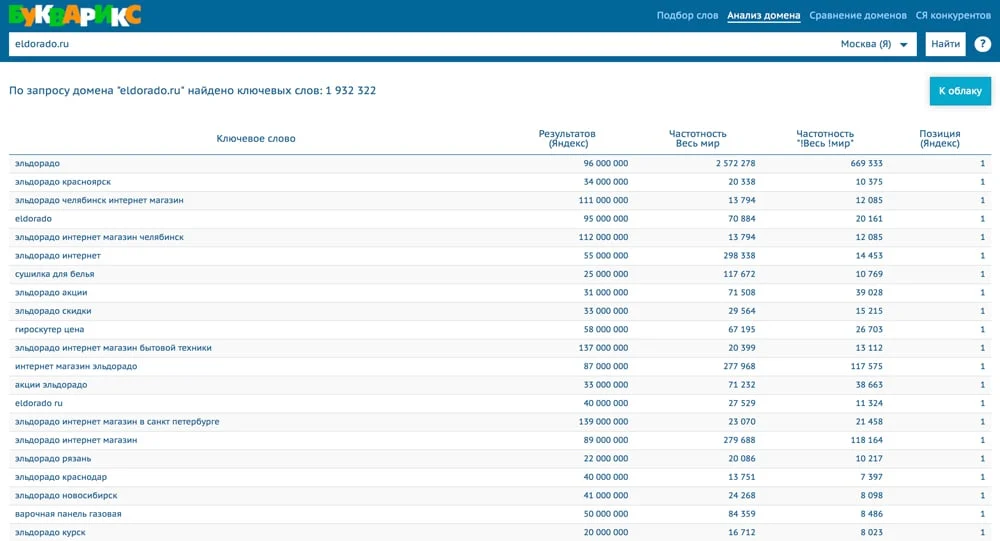Select keyword эльдорадо интернет магазин челябинск
Screen dimensions: 1000x541
coord(99,237)
